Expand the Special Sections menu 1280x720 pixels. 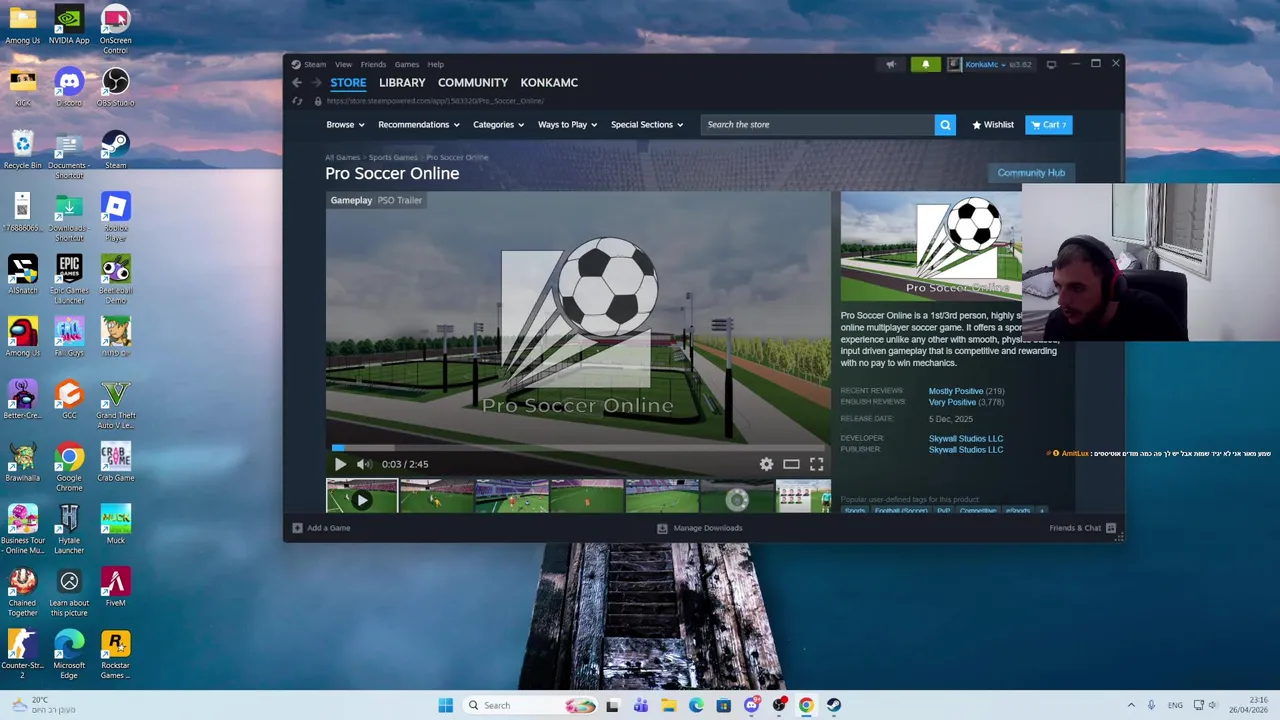tap(647, 125)
